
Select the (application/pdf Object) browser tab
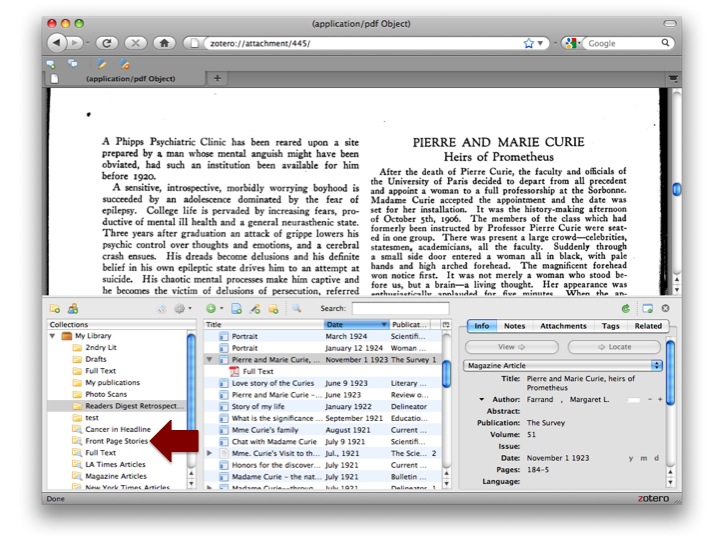coord(125,79)
